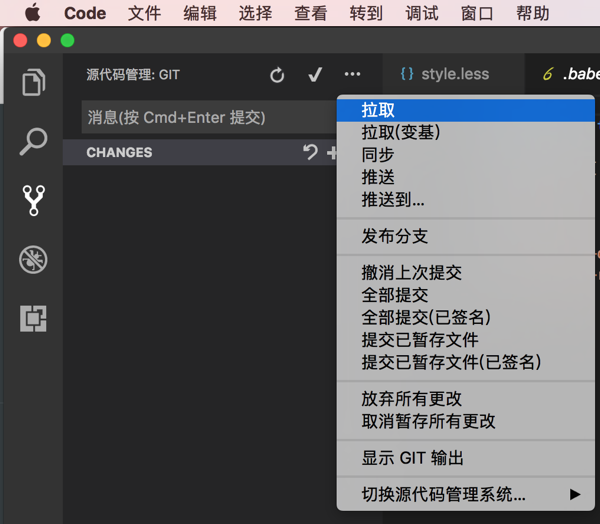600x524 pixels.
Task: Click the discard all changes arrow icon
Action: click(310, 152)
